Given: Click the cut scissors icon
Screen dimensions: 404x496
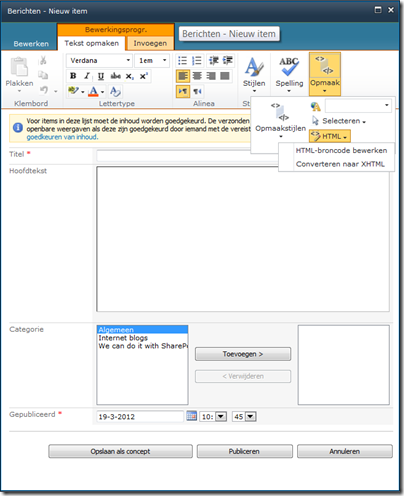Looking at the screenshot, I should [x=43, y=60].
